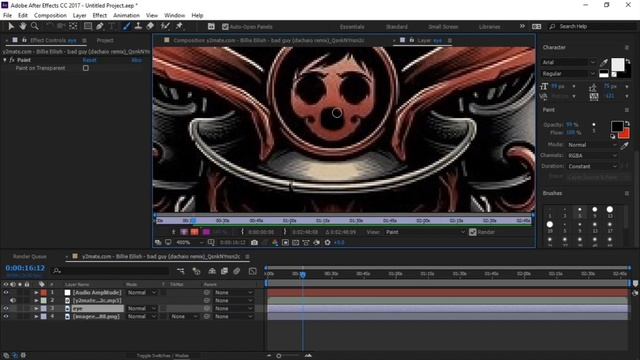This screenshot has height=360, width=640.
Task: Click the current time display 0:00:16:12
Action: (25, 268)
